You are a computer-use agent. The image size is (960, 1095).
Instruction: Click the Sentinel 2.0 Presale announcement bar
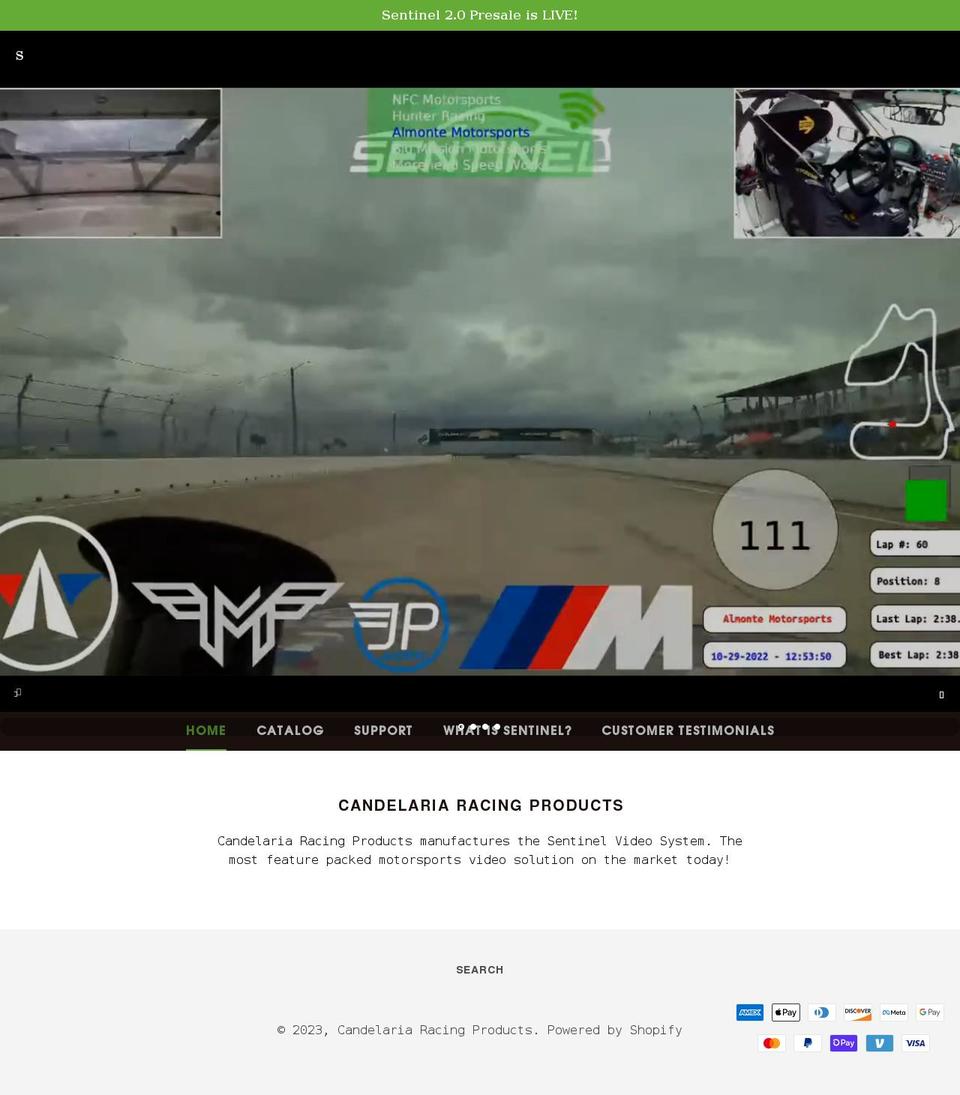(x=480, y=15)
